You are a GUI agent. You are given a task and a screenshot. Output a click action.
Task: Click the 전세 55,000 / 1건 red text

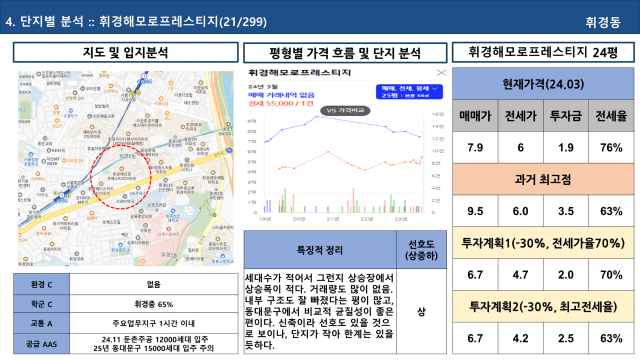point(280,104)
